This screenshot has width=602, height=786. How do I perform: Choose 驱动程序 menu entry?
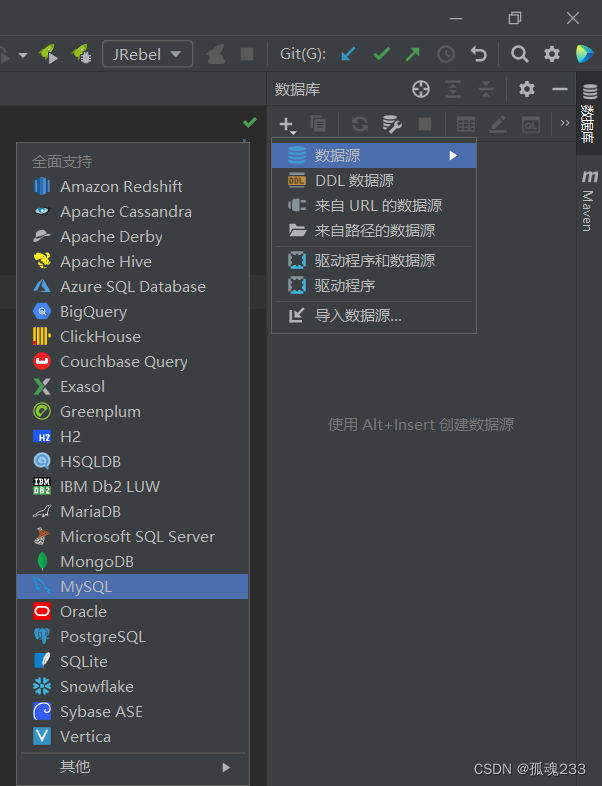click(374, 286)
